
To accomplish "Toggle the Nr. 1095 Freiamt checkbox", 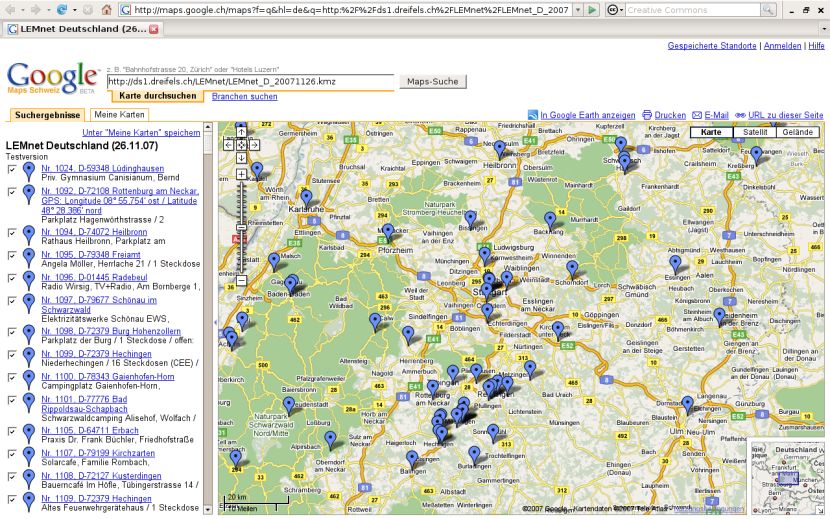I will point(12,255).
